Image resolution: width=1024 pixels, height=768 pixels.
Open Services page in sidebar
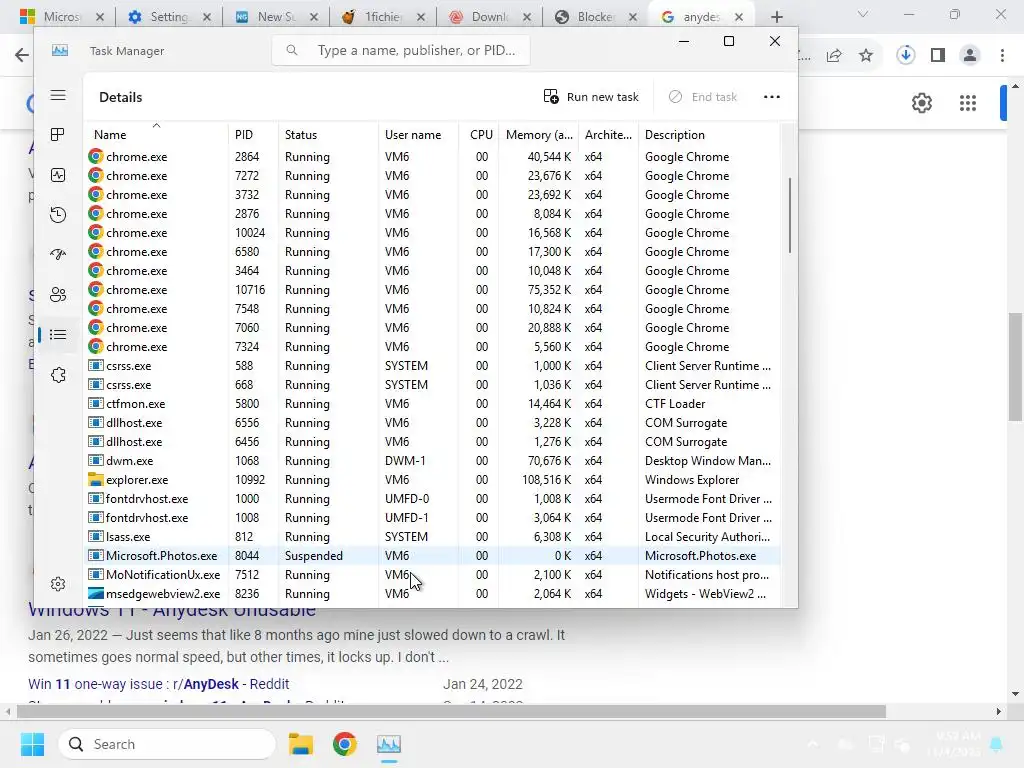[58, 375]
